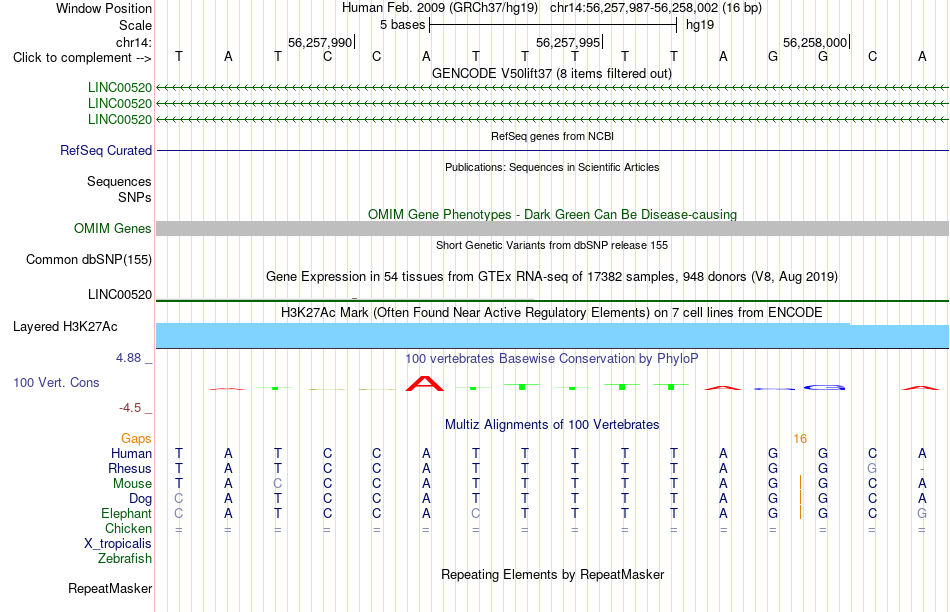Click the Common dbSNP(155) label
Screen dimensions: 950x612
[x=89, y=259]
